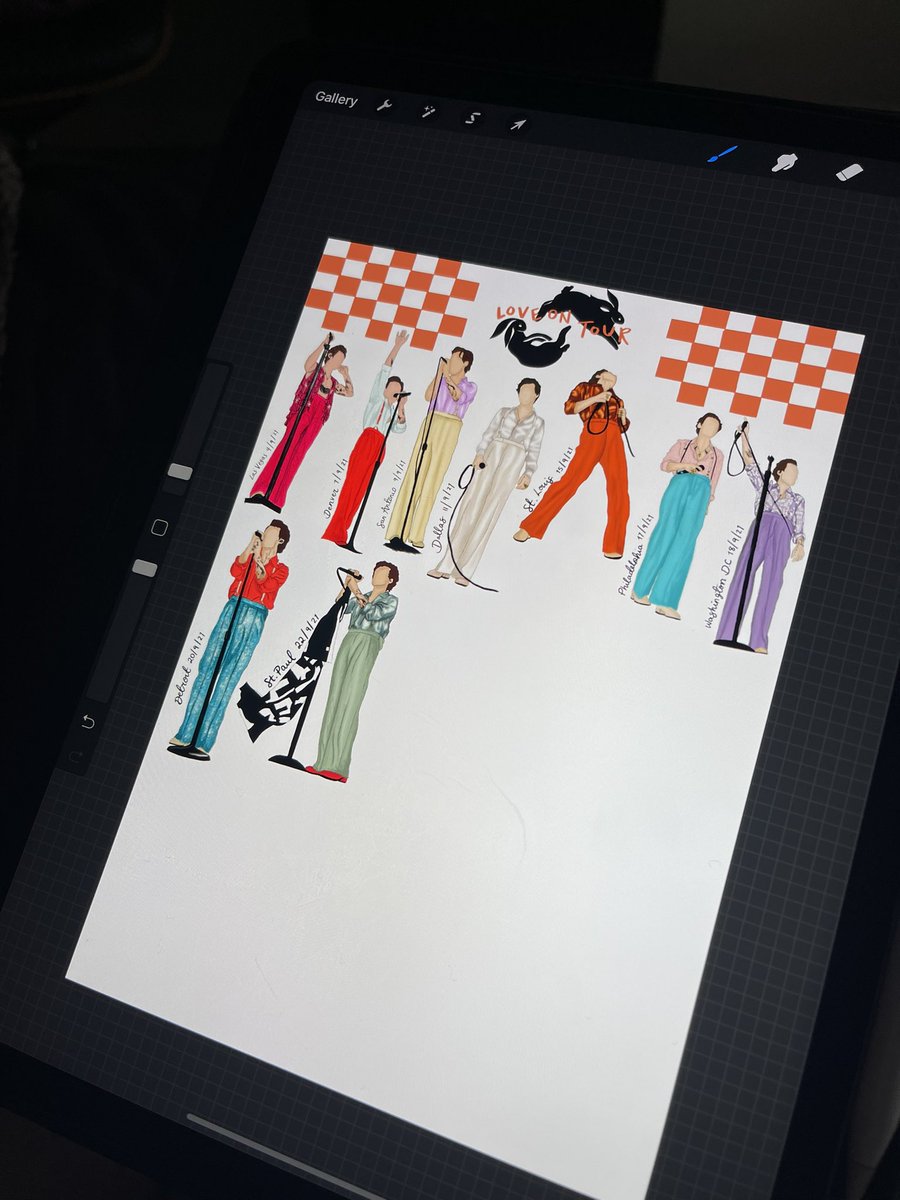Tap the square Modify button in sidebar
Viewport: 900px width, 1200px height.
pos(160,527)
